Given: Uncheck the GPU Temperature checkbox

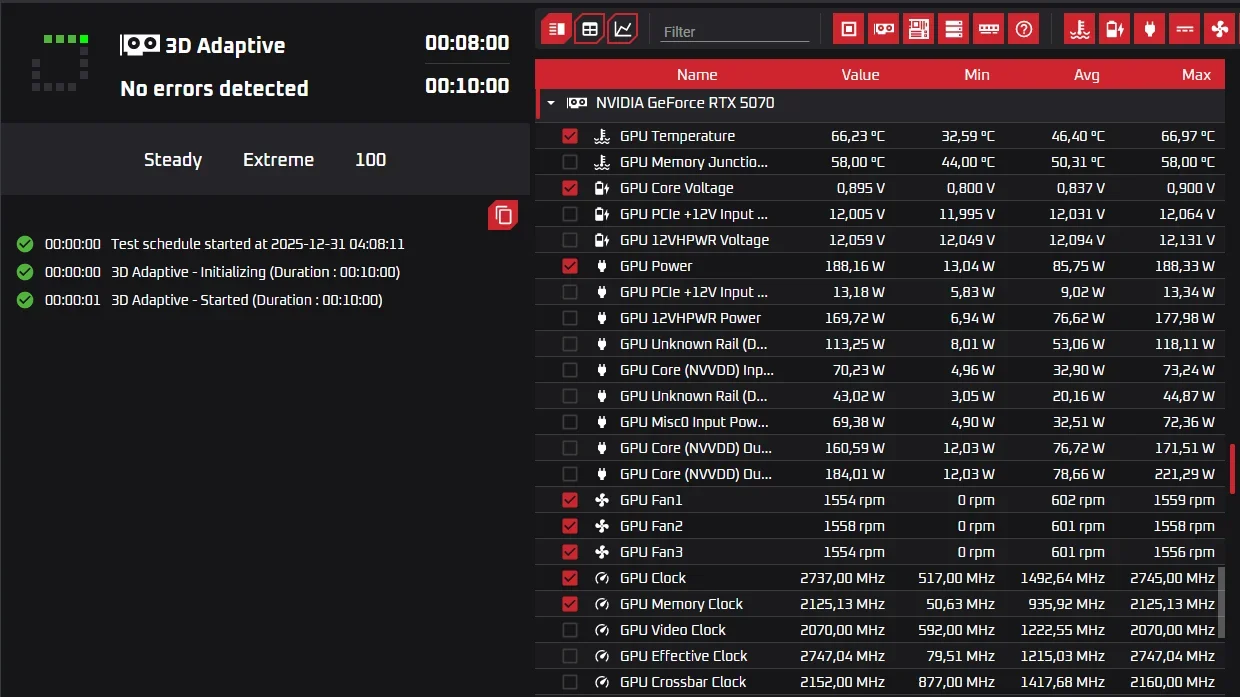Looking at the screenshot, I should pyautogui.click(x=570, y=136).
